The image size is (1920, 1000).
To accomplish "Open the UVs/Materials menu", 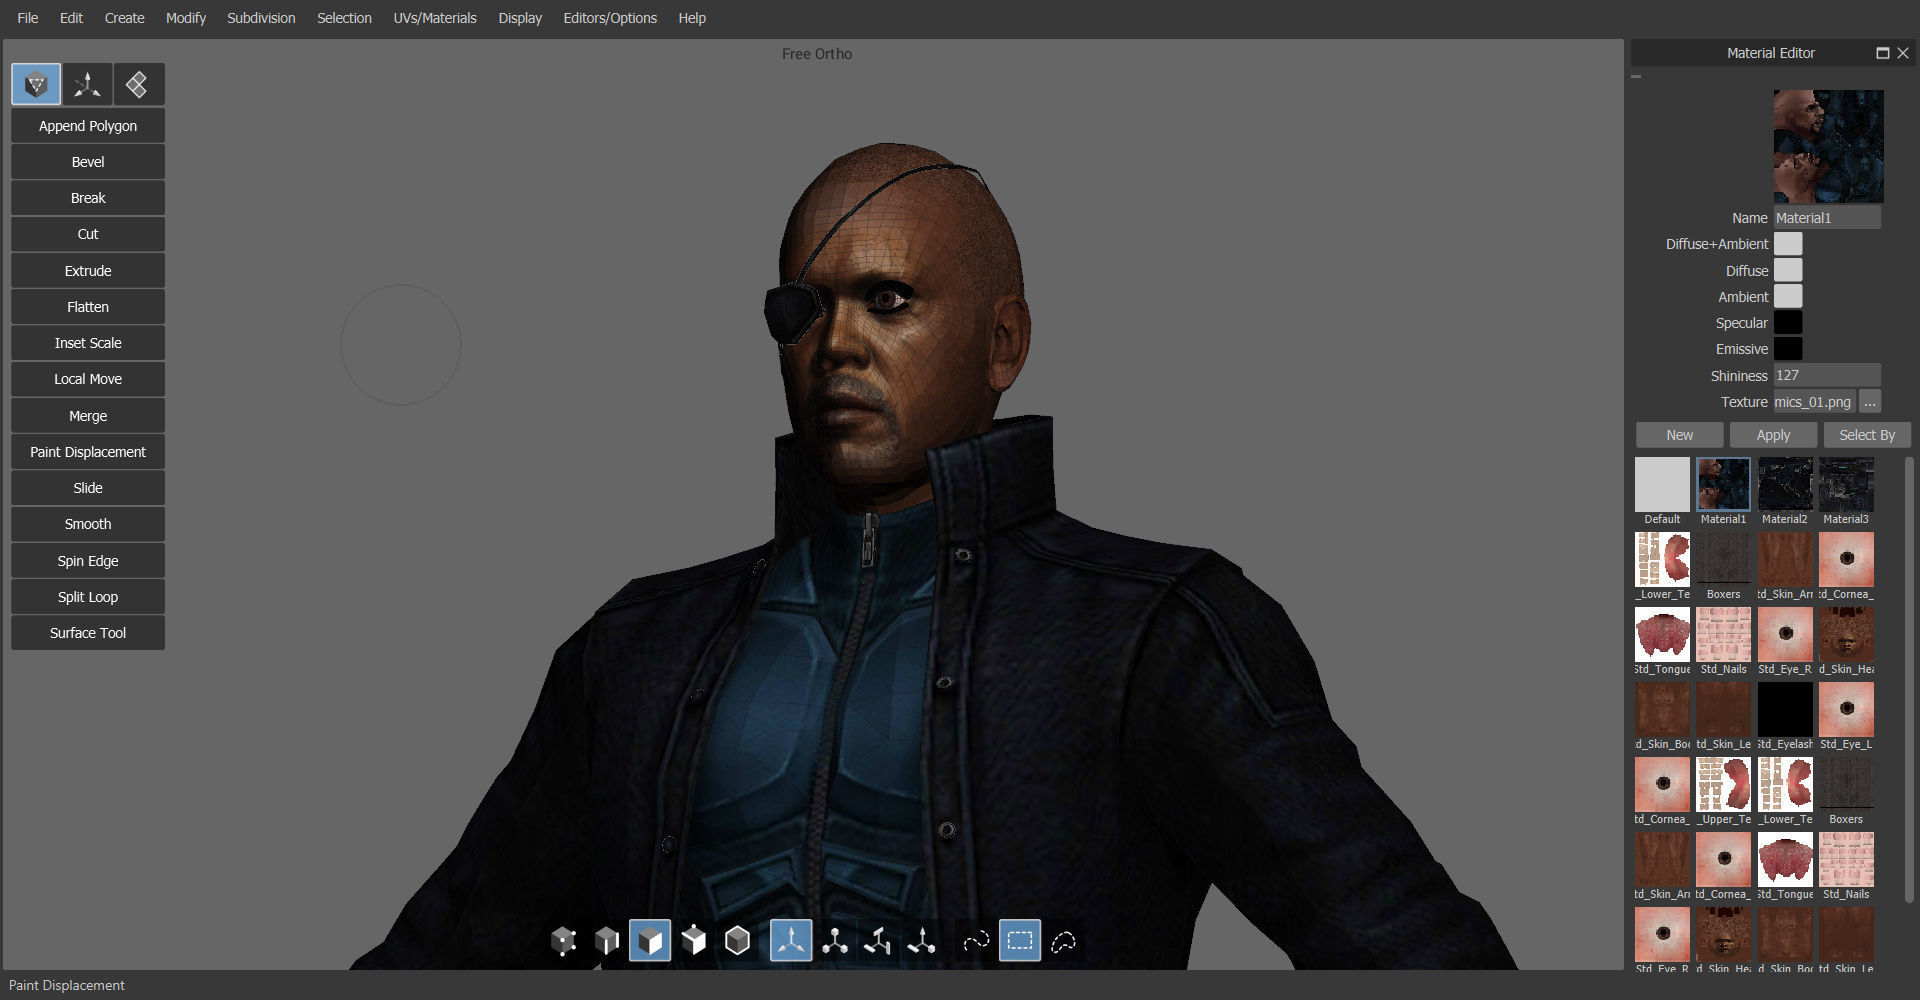I will pos(435,18).
